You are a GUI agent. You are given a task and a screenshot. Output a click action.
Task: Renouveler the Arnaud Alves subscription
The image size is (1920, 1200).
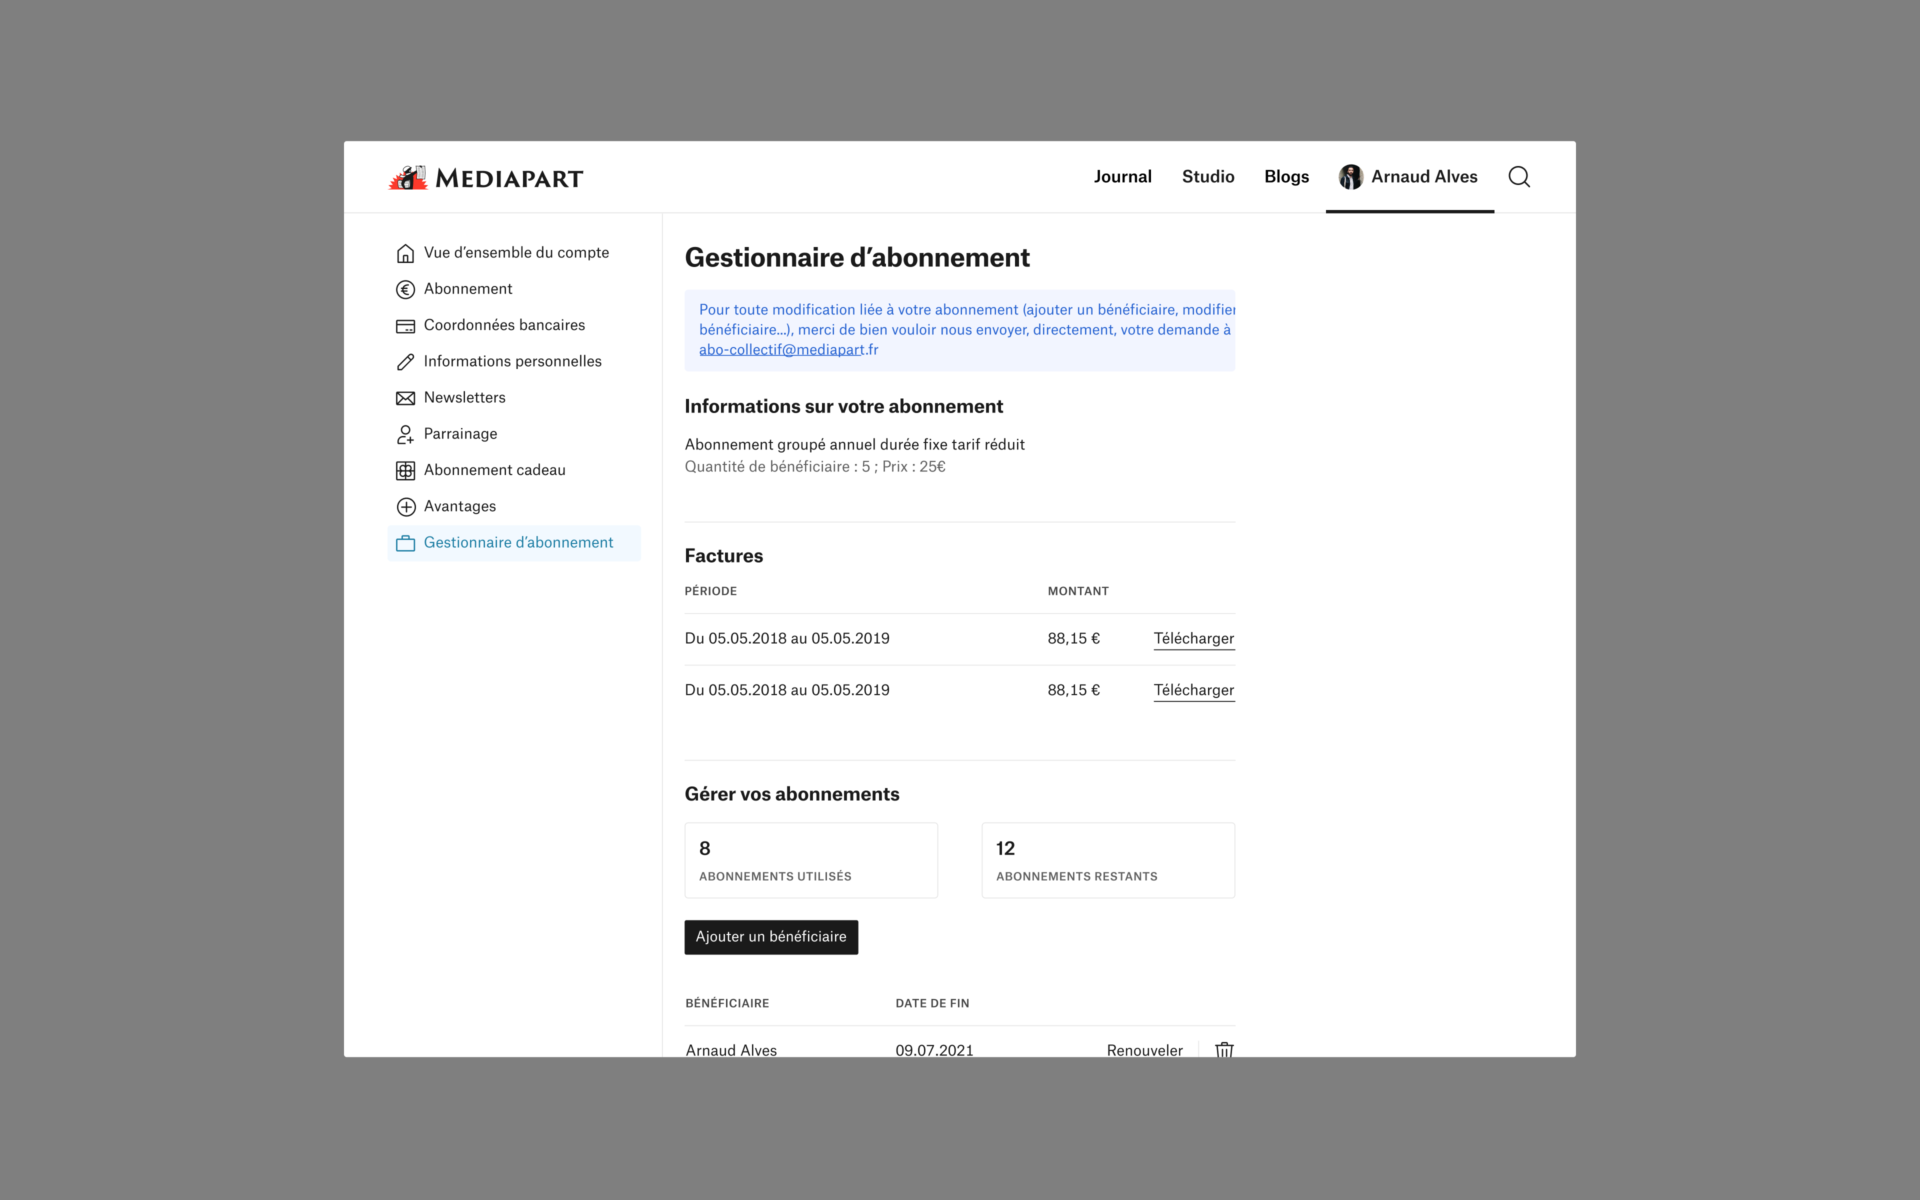coord(1144,1050)
